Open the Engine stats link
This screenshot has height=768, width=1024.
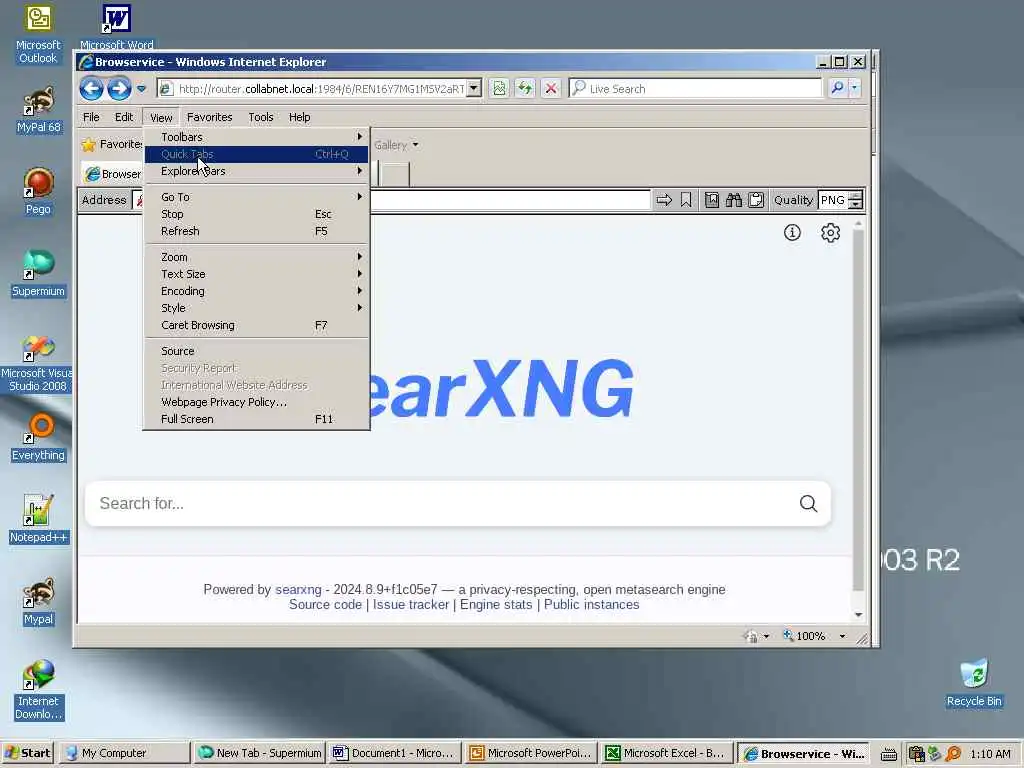(x=496, y=605)
